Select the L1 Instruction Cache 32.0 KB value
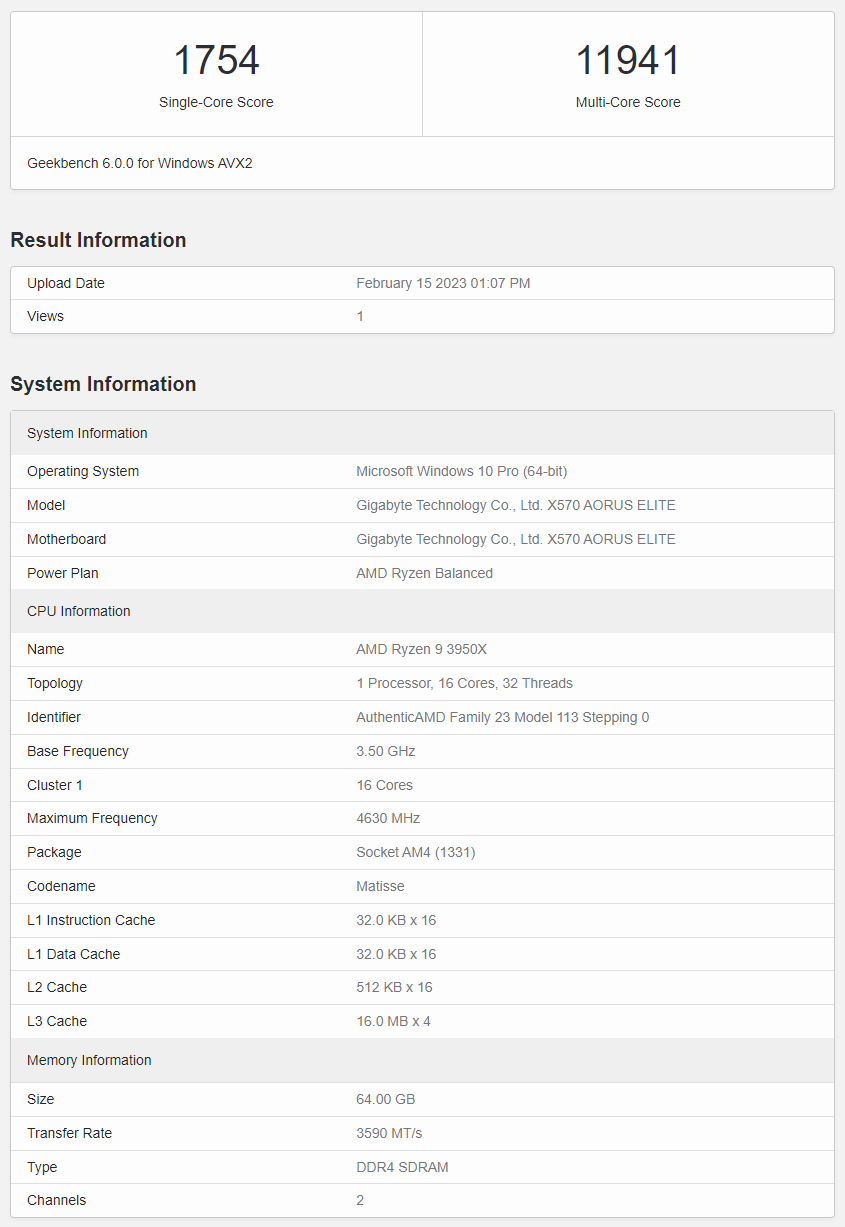The image size is (845, 1227). [x=396, y=920]
